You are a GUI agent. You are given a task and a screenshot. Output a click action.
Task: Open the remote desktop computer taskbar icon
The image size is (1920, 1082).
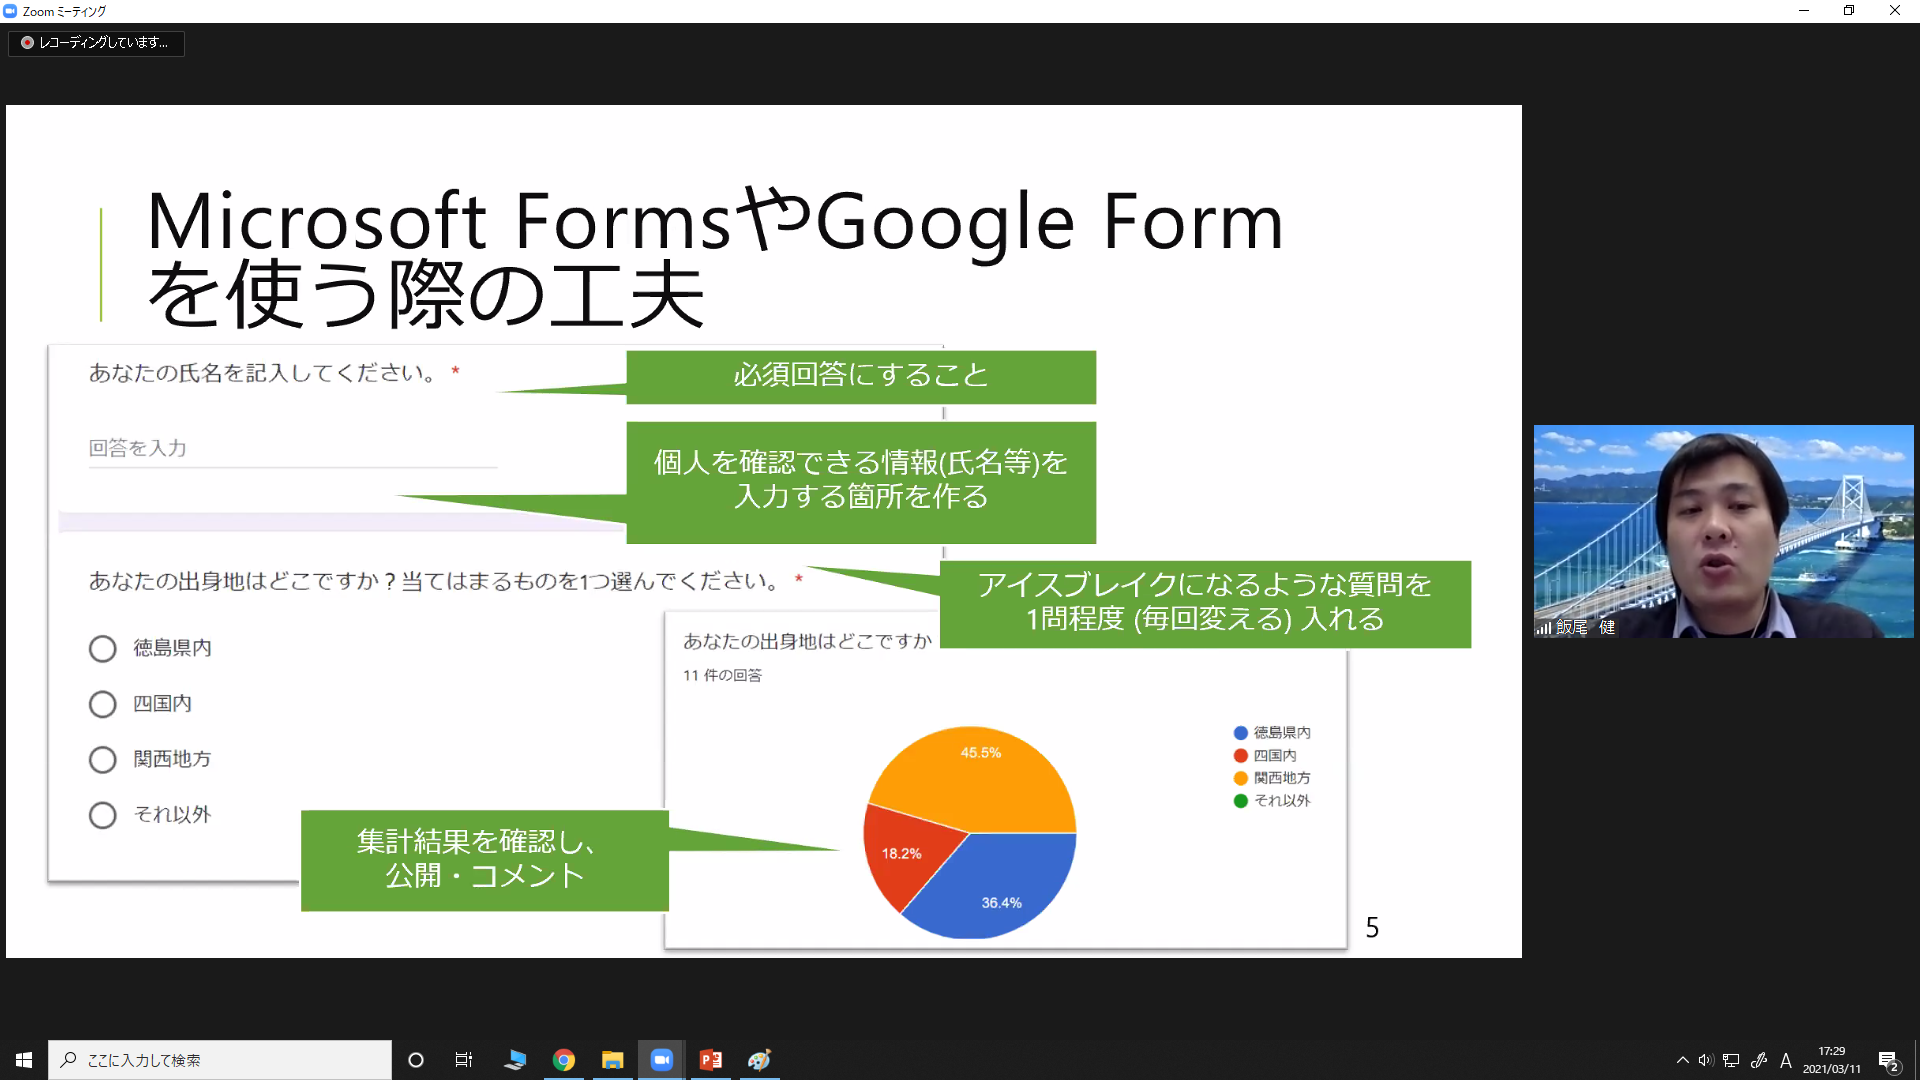pos(515,1061)
